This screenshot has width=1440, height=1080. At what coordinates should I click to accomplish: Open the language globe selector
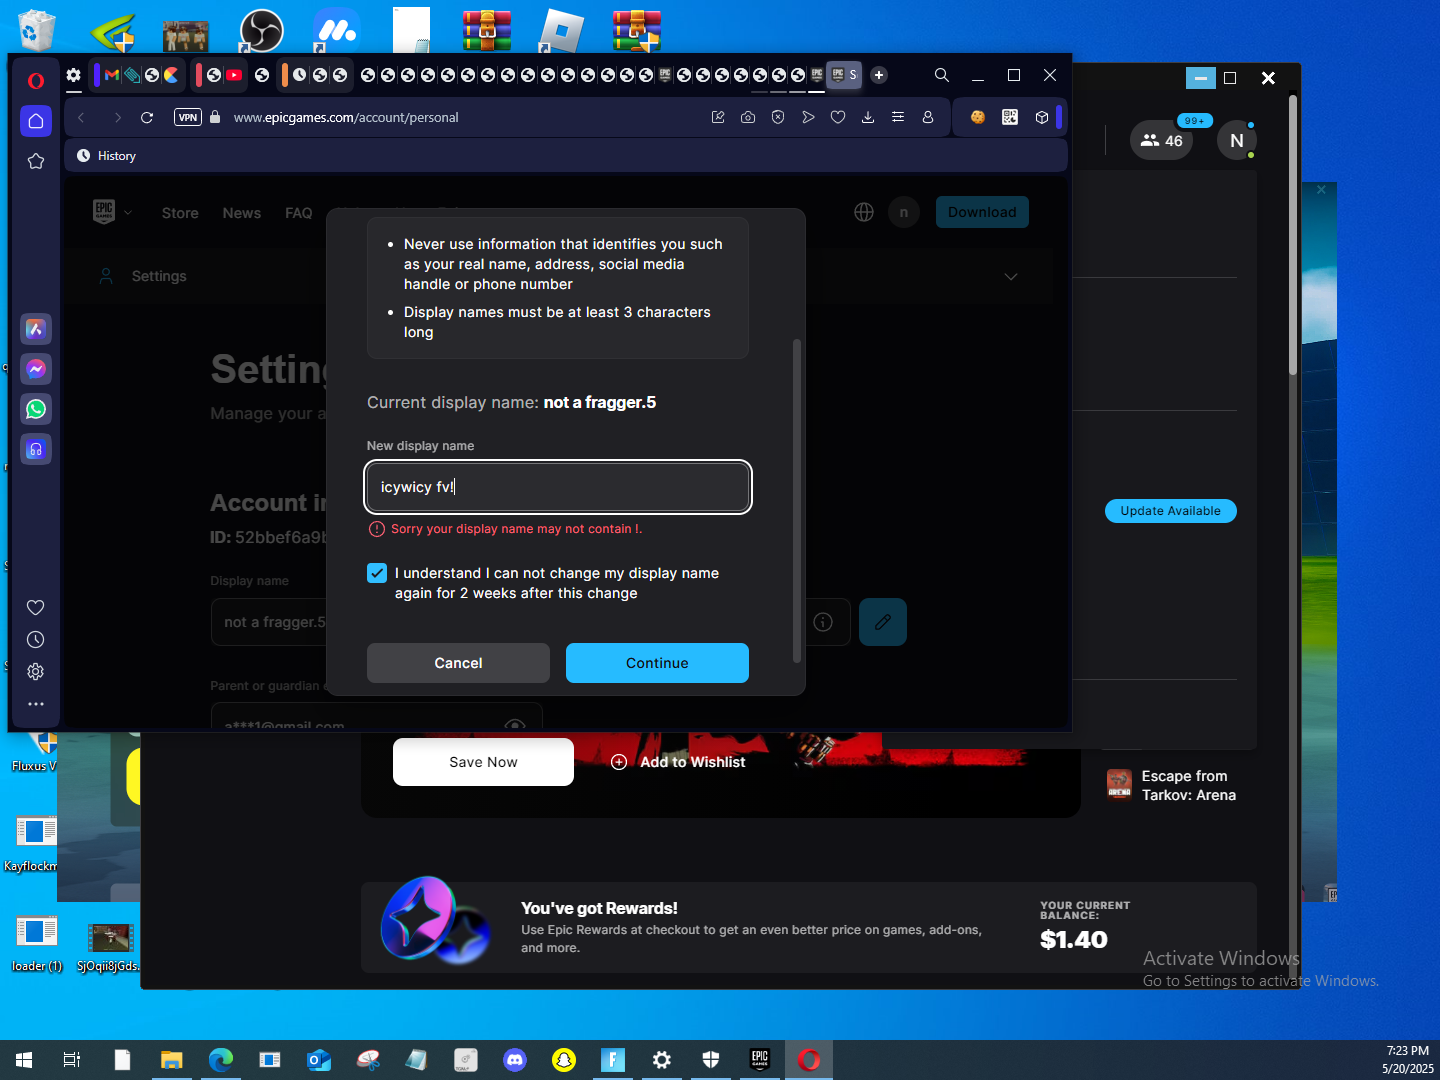[864, 212]
